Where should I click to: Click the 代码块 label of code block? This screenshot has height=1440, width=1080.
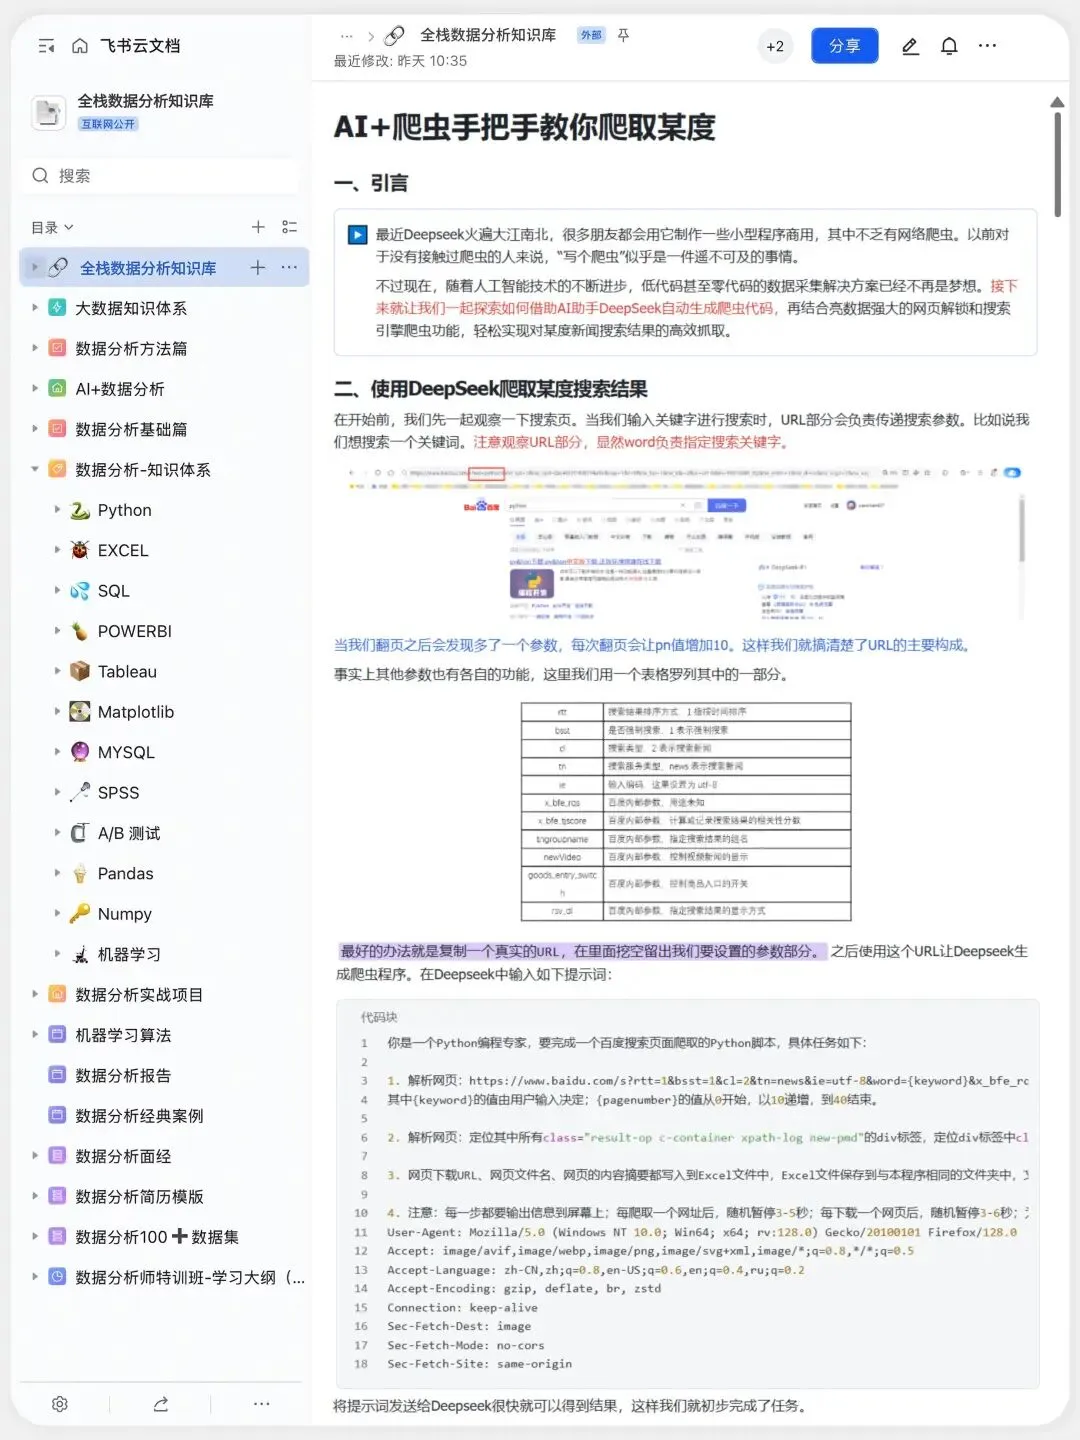(379, 1017)
